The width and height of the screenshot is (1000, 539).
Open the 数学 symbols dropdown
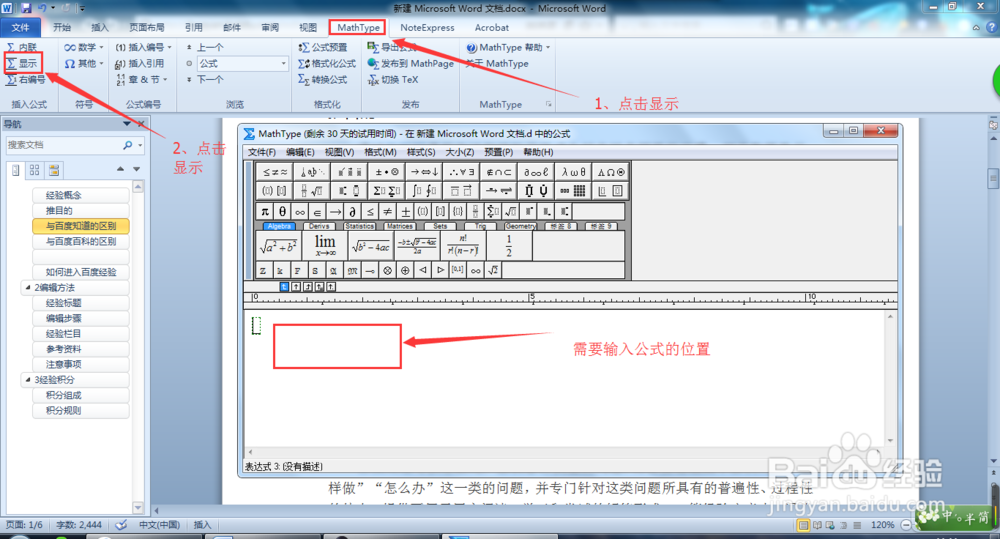tap(84, 47)
